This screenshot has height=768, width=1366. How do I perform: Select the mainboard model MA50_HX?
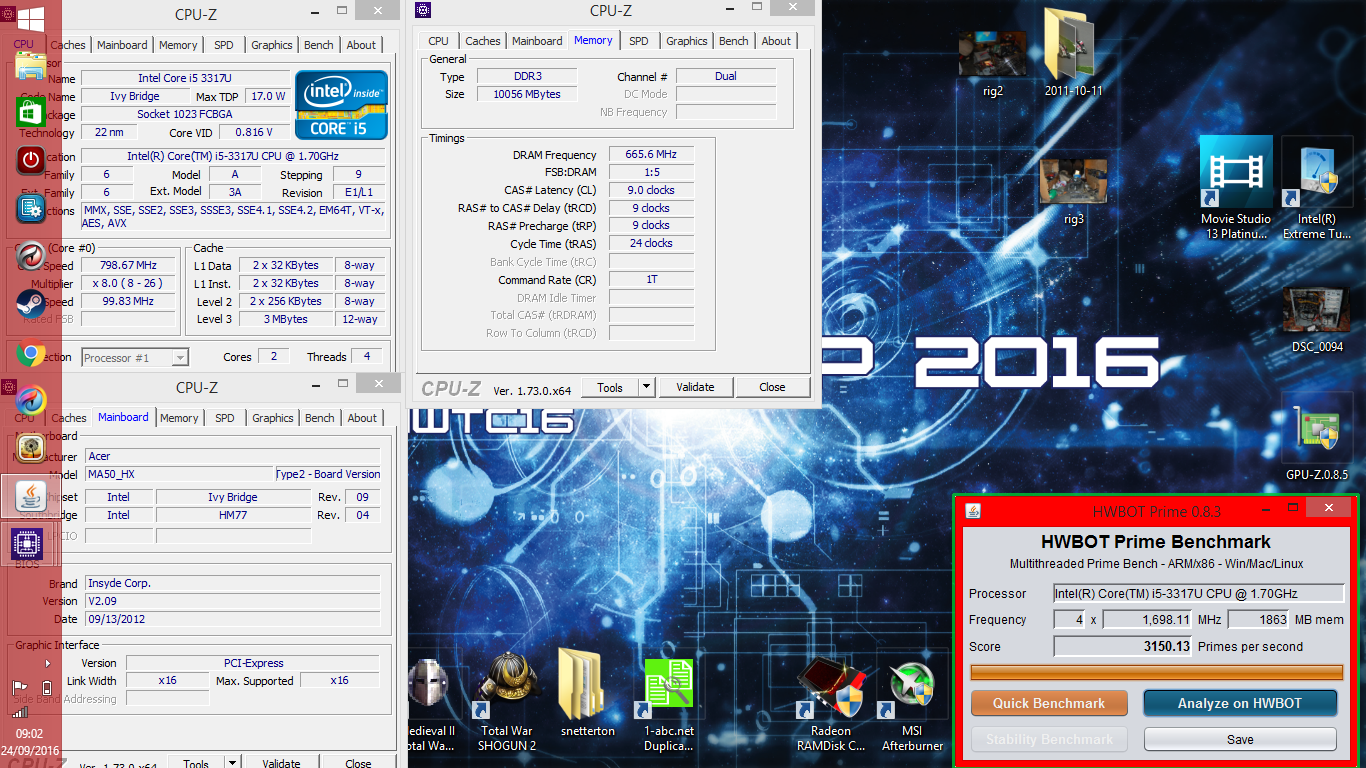[178, 474]
